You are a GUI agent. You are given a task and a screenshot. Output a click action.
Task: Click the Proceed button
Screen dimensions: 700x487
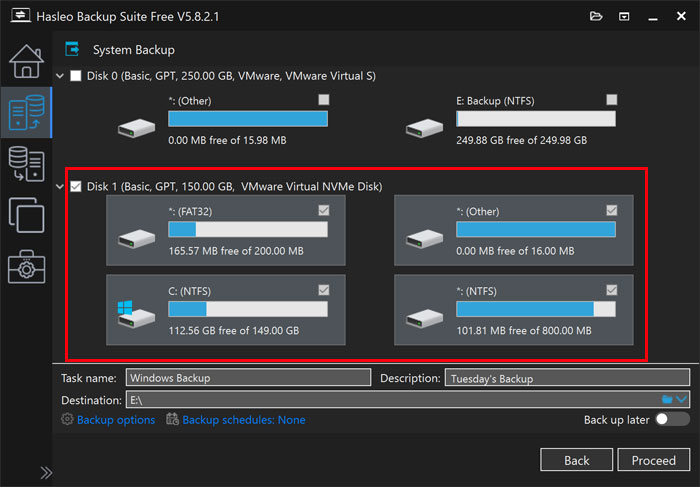pos(654,460)
